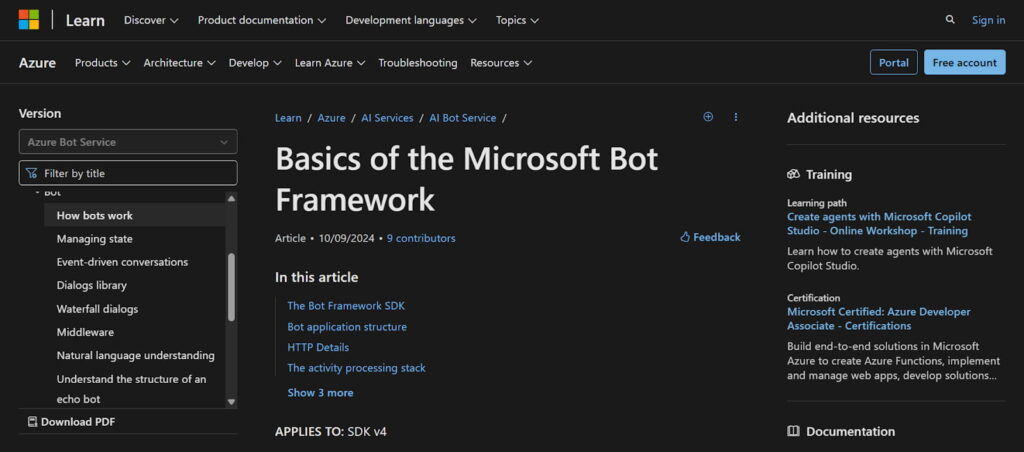Click the 10/09/2024 article date
The height and width of the screenshot is (452, 1024).
point(347,238)
